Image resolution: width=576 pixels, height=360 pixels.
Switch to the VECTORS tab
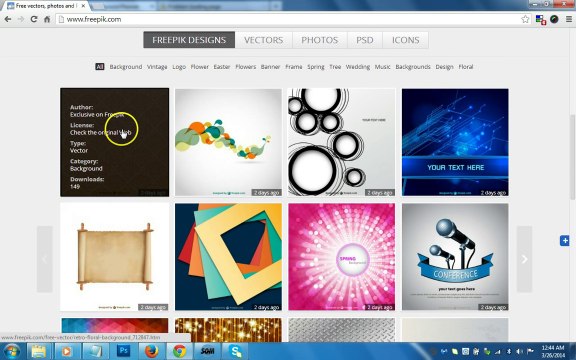click(263, 40)
